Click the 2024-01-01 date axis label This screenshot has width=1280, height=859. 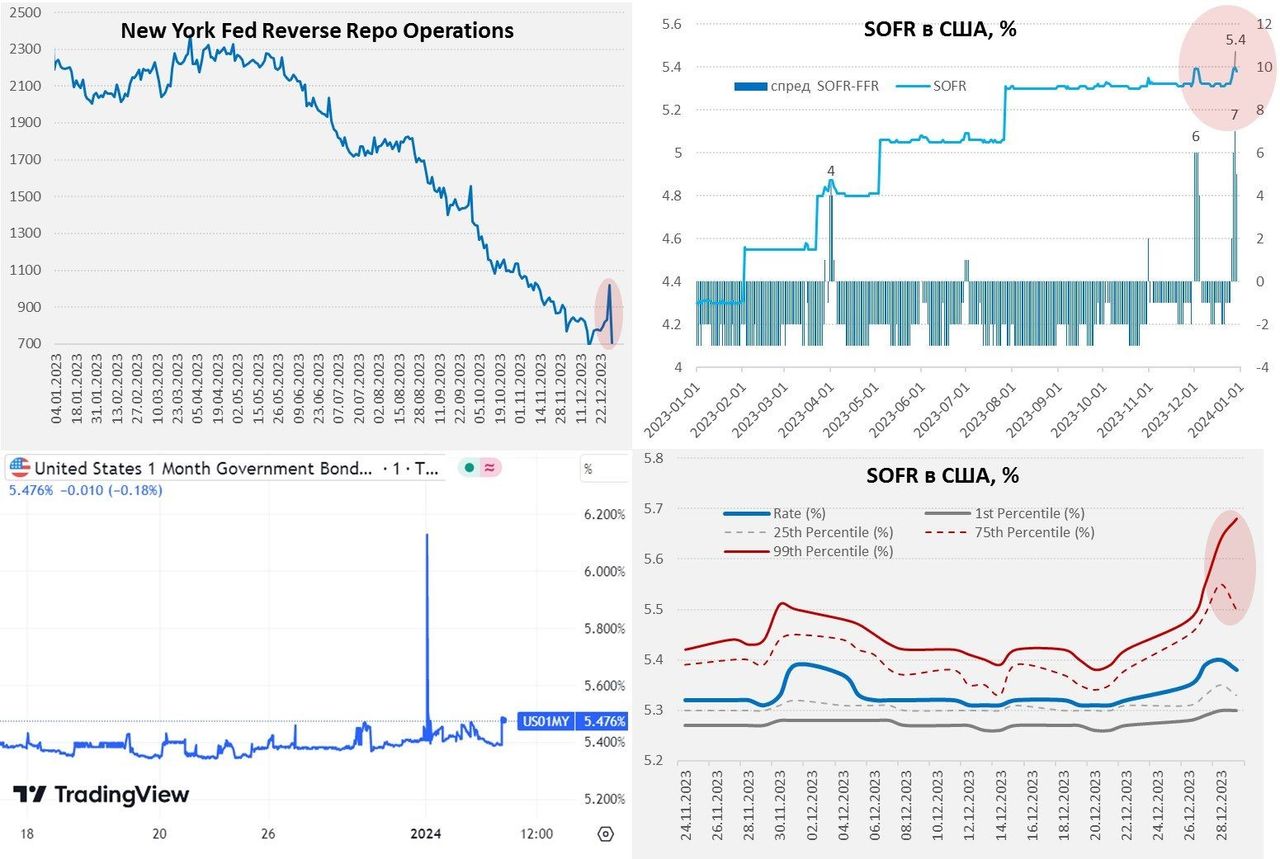(x=1215, y=411)
